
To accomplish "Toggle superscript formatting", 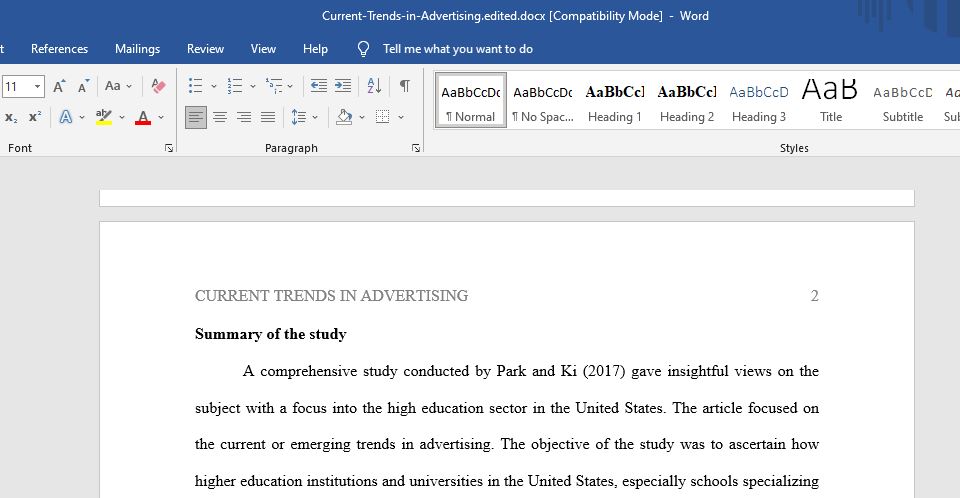I will (x=35, y=117).
